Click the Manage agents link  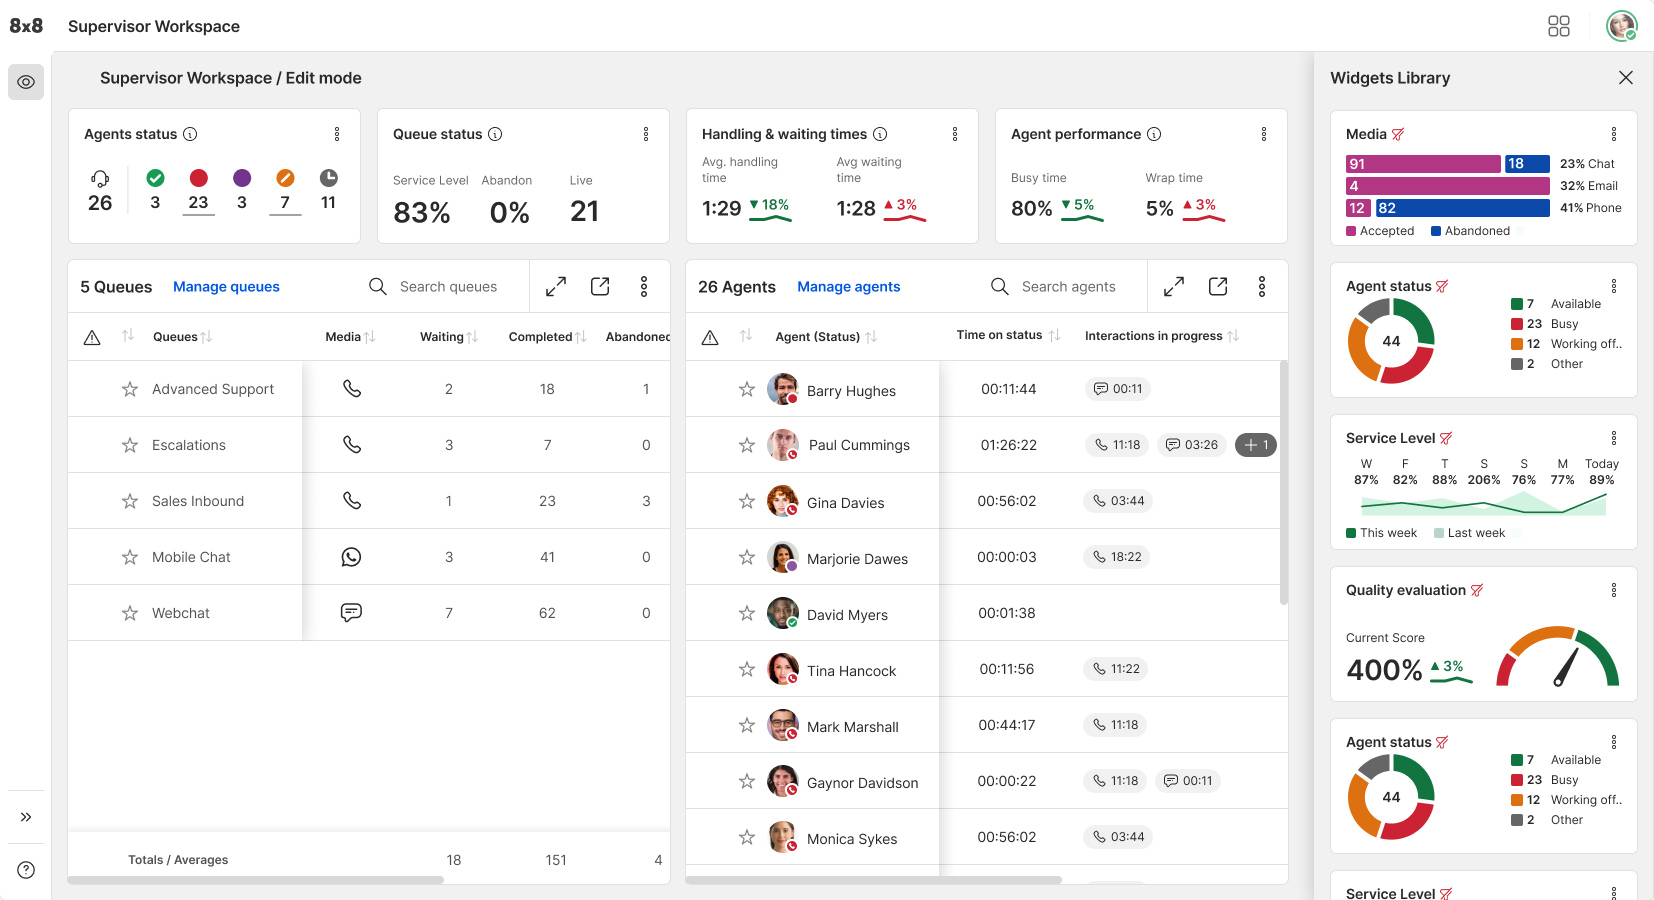(848, 287)
